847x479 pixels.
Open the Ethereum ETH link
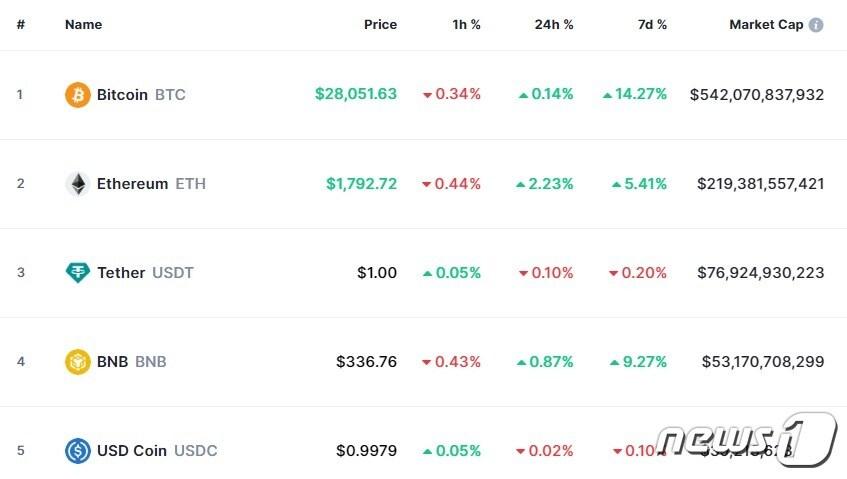click(150, 184)
